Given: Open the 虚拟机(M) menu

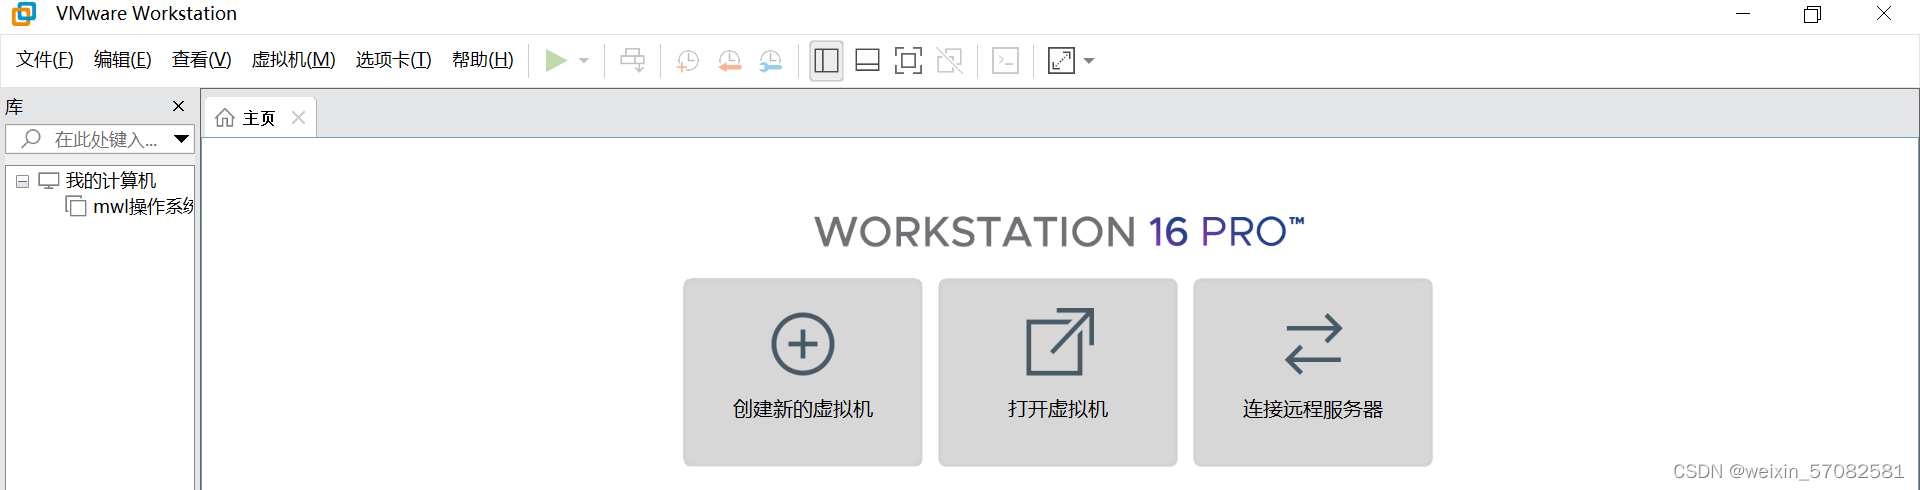Looking at the screenshot, I should click(x=294, y=60).
